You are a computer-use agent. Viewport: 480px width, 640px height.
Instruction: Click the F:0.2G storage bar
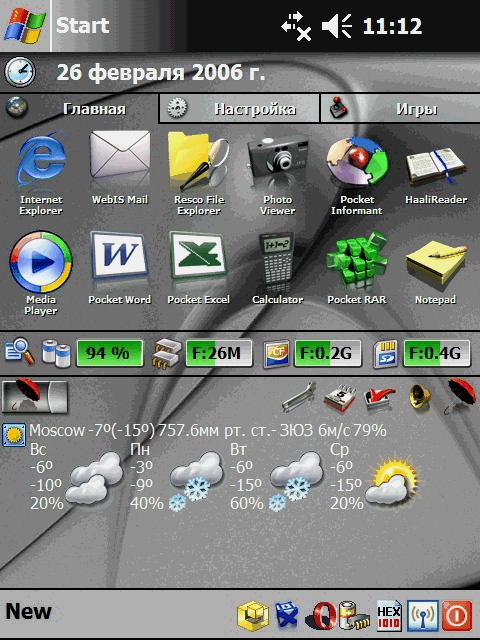pyautogui.click(x=328, y=353)
